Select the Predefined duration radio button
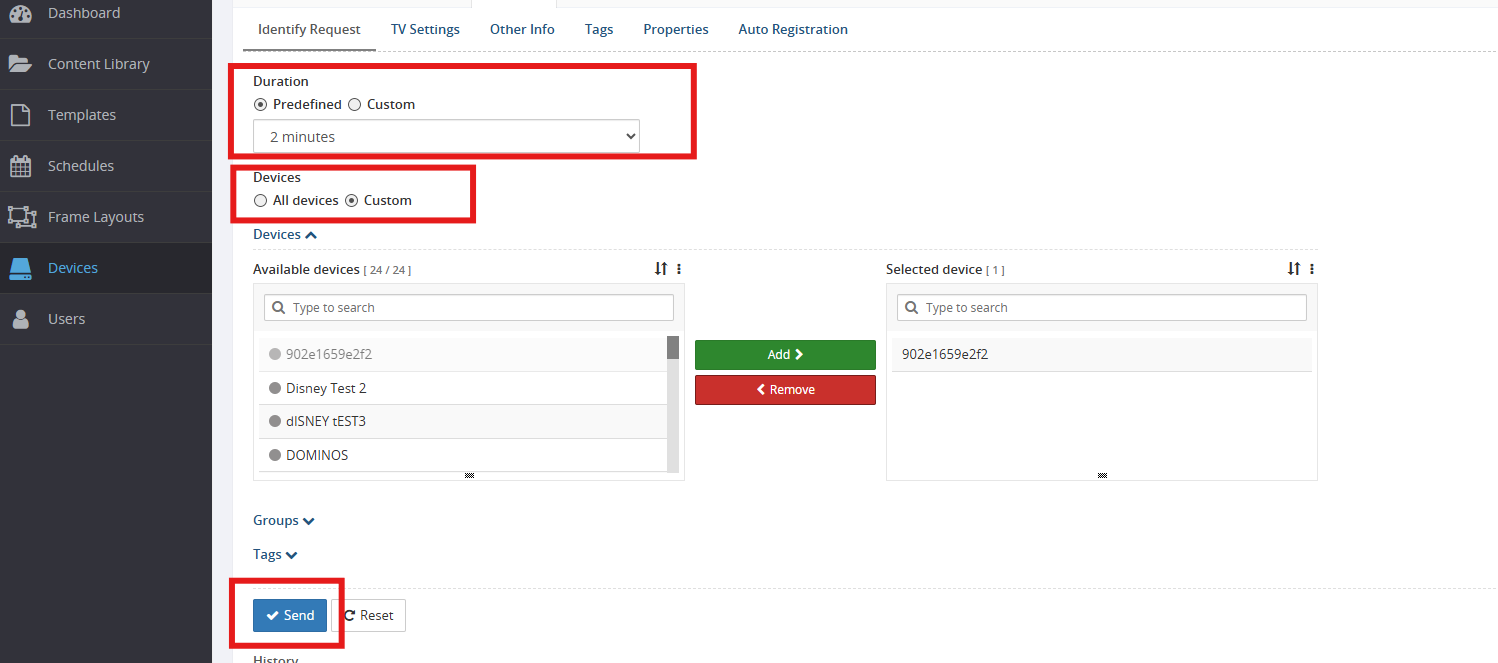This screenshot has width=1498, height=663. click(261, 105)
